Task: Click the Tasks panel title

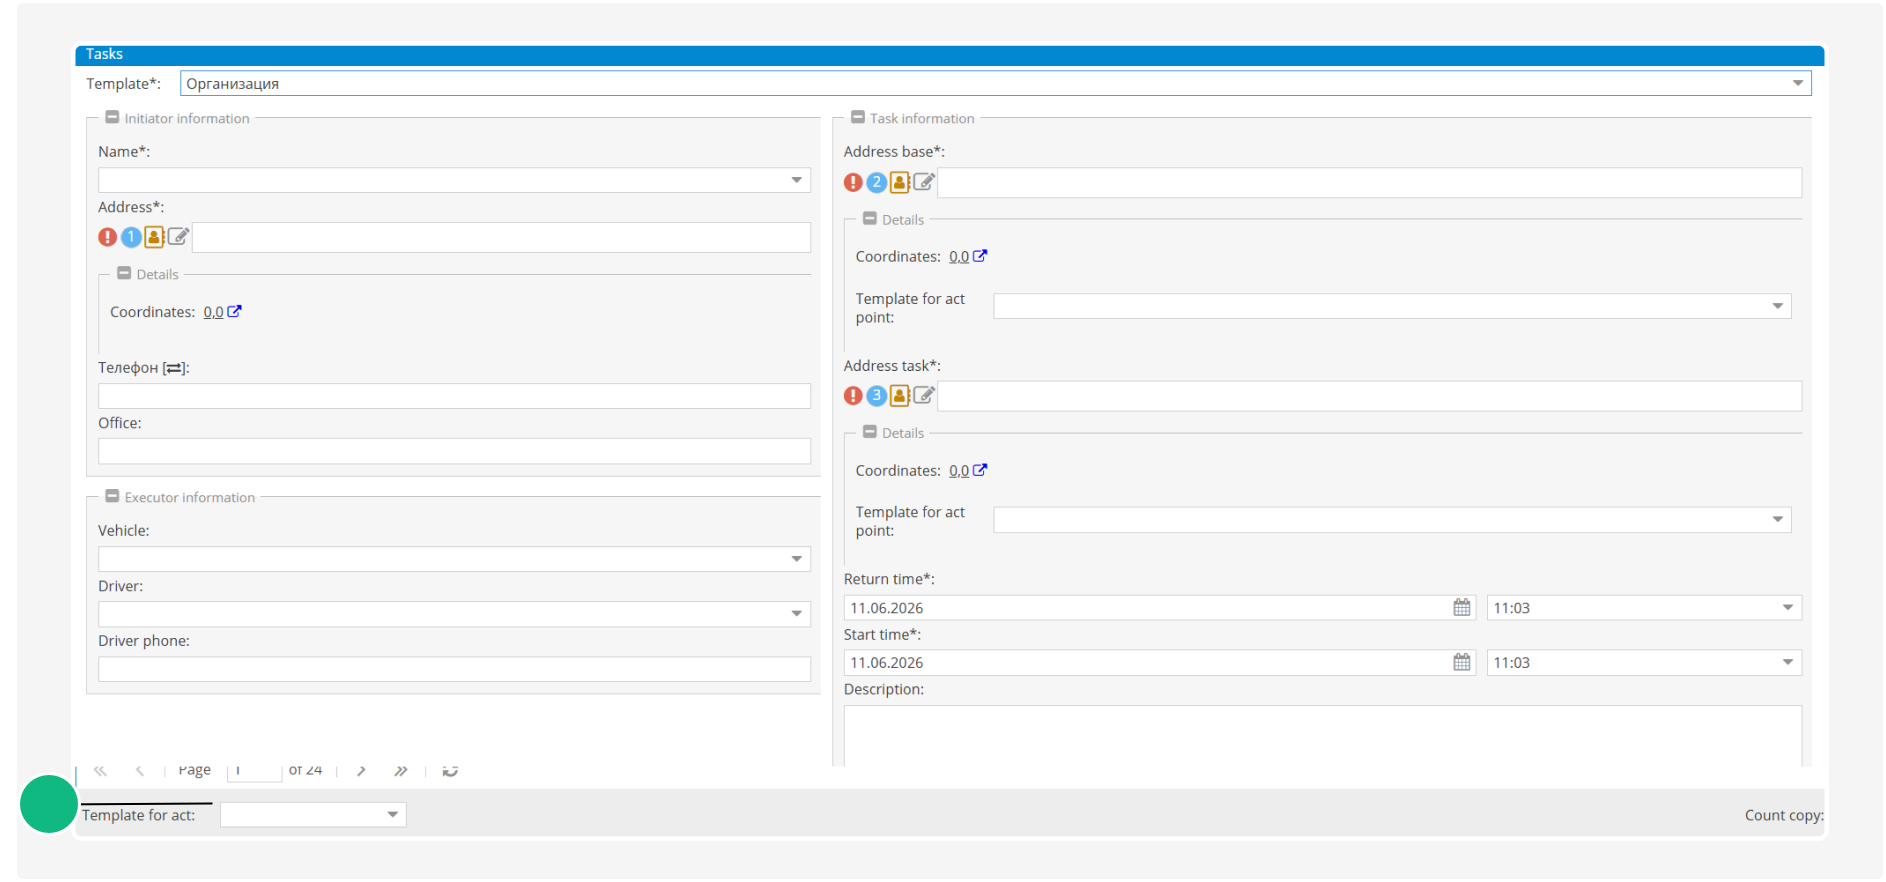Action: 104,54
